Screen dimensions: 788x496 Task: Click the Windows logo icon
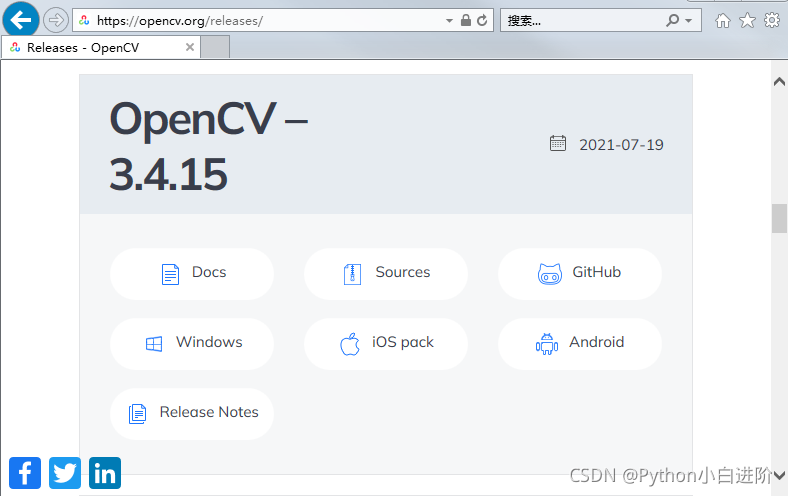coord(154,344)
